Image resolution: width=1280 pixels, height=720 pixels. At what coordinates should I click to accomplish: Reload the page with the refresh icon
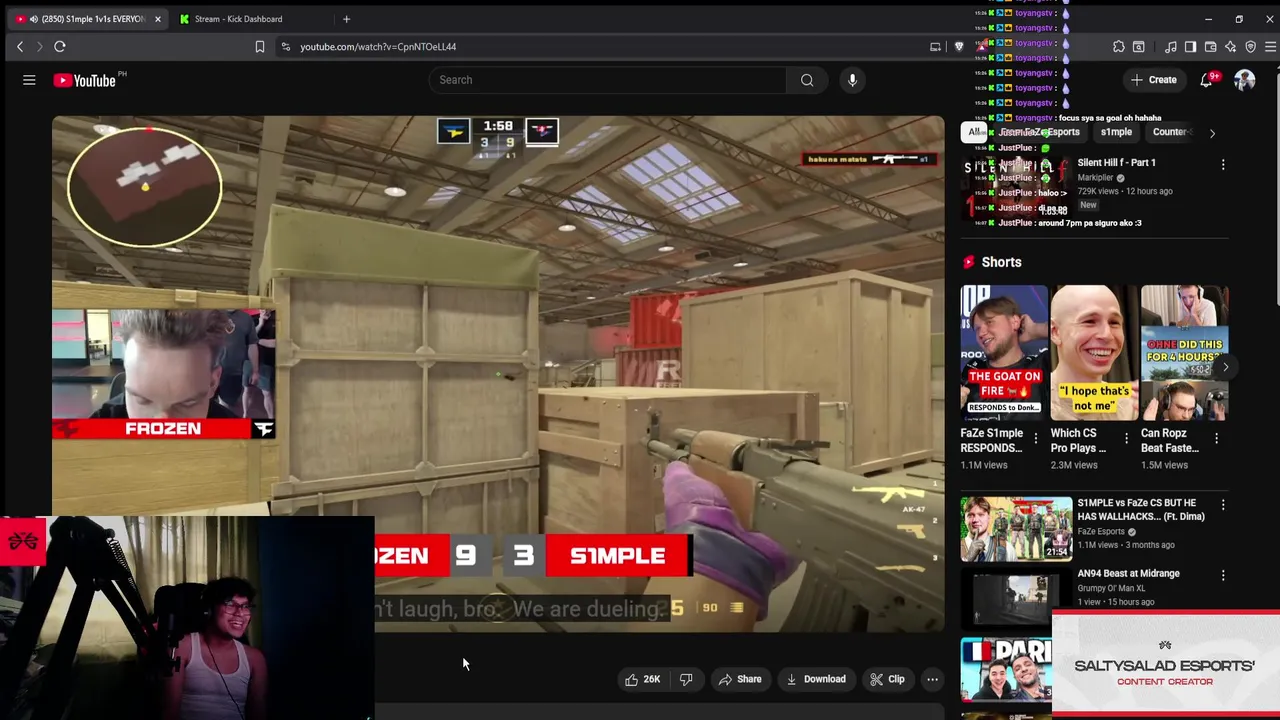click(60, 46)
